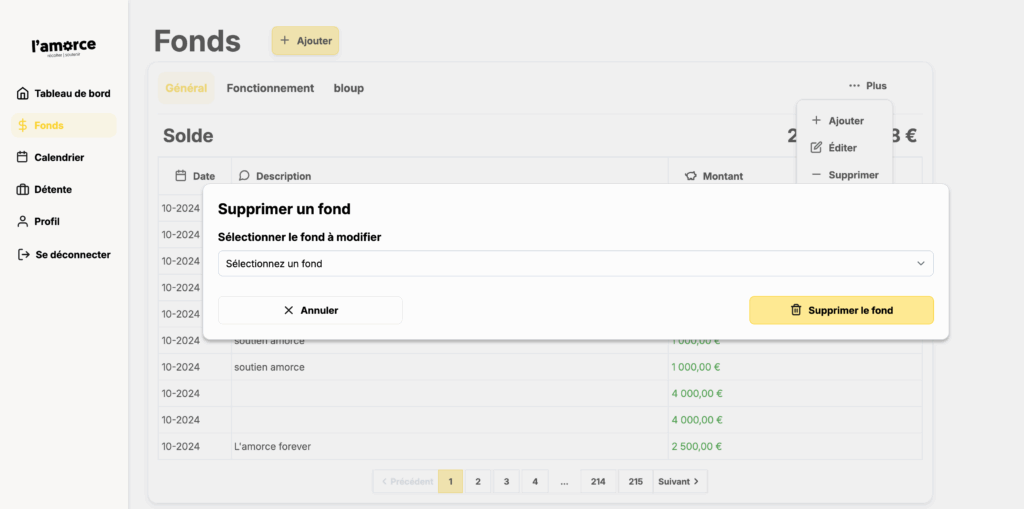Select page 2 in pagination
1024x509 pixels.
pos(478,481)
